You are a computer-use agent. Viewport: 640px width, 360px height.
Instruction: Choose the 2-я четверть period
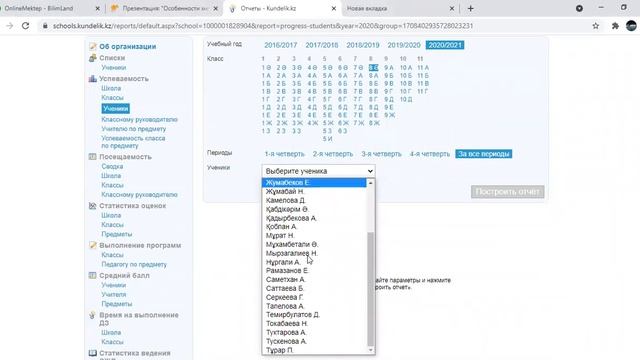pos(333,154)
